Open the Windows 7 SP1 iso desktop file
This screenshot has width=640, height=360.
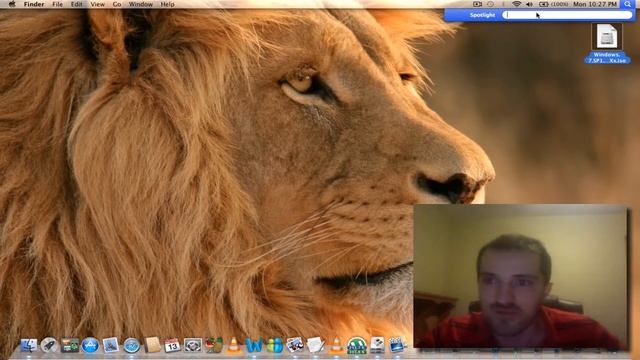(607, 43)
